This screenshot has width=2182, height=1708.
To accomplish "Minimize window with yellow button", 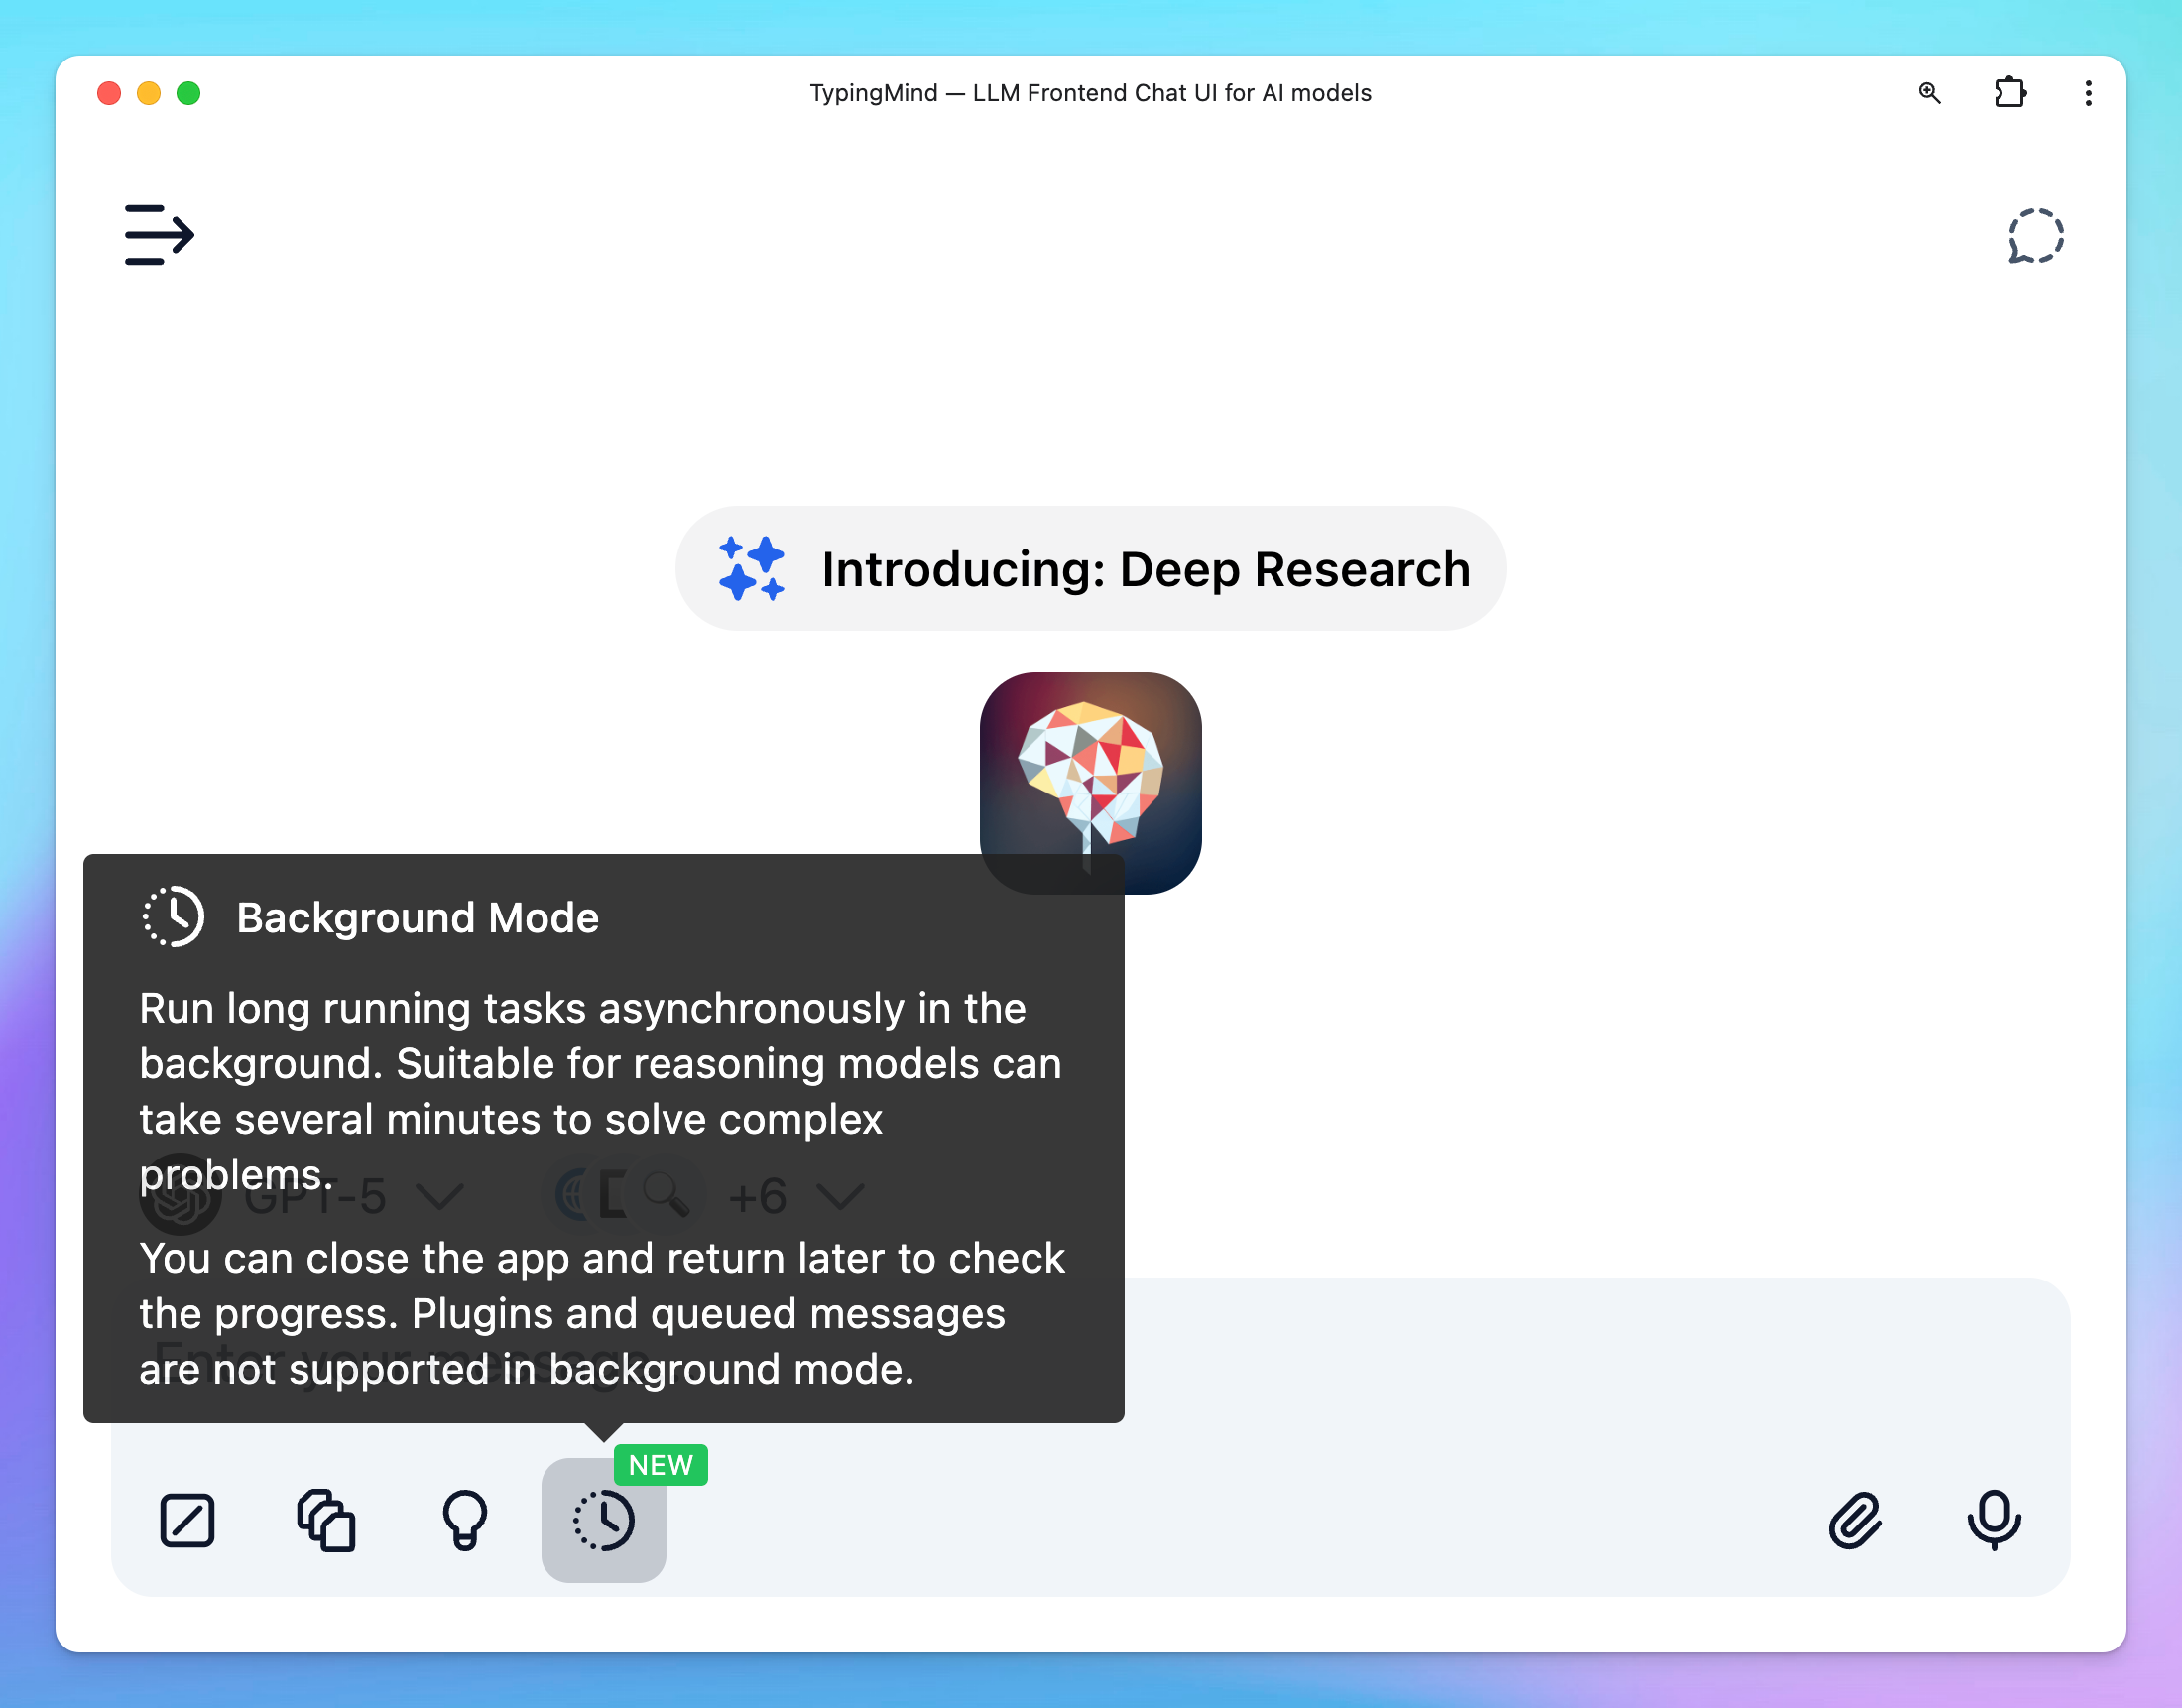I will [149, 93].
